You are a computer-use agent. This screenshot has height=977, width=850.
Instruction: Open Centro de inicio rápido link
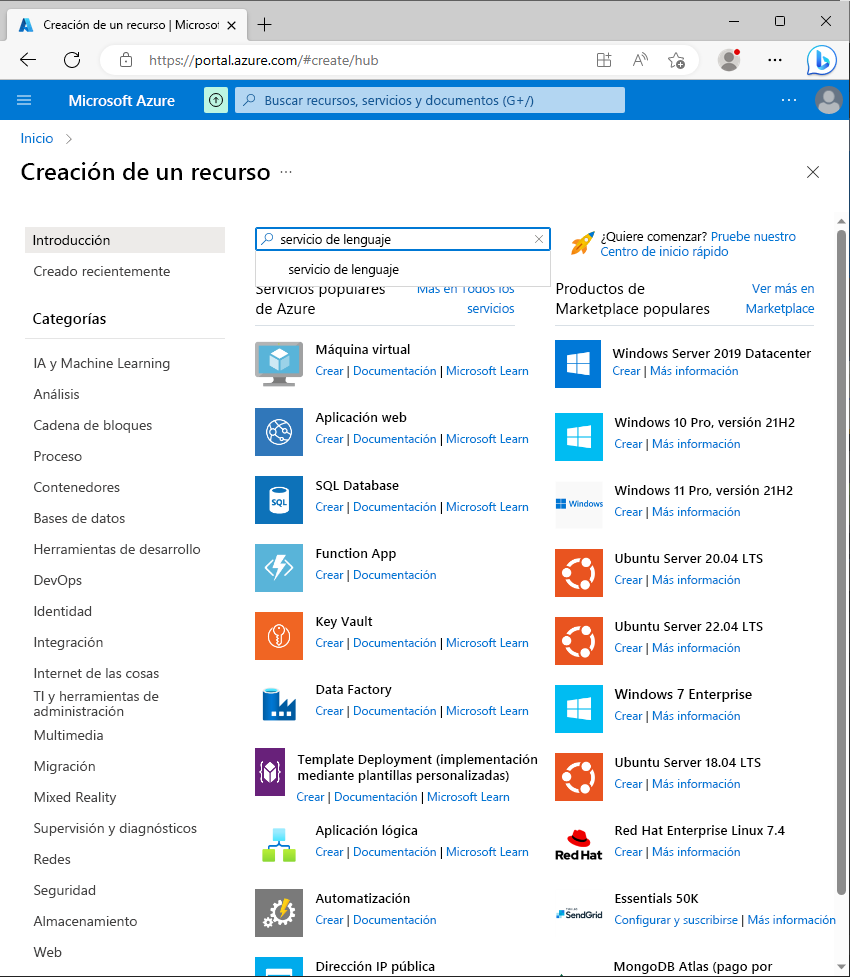[664, 252]
